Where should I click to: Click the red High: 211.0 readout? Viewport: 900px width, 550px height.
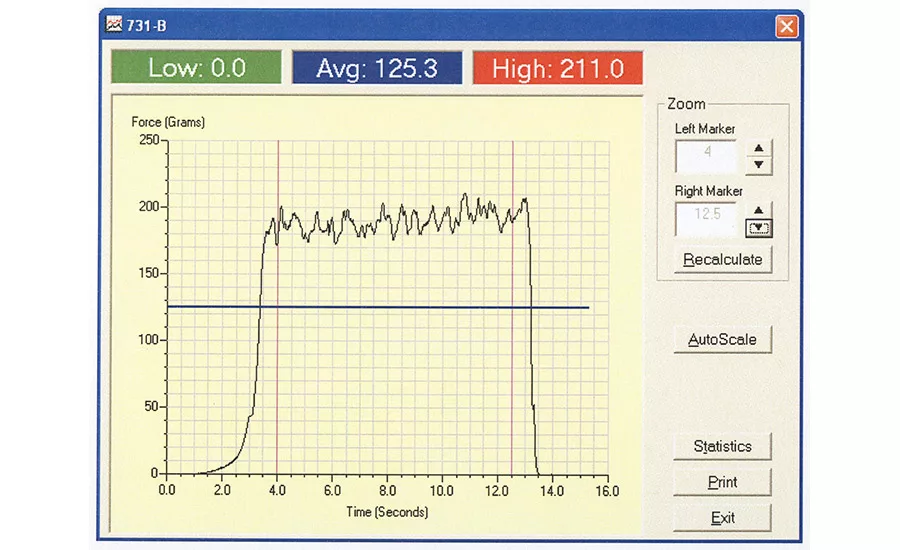[x=557, y=68]
